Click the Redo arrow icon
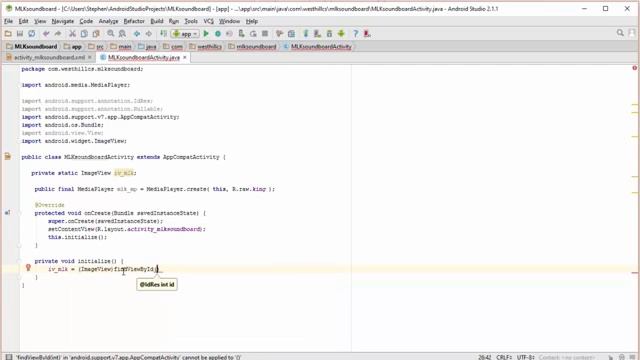 [58, 34]
